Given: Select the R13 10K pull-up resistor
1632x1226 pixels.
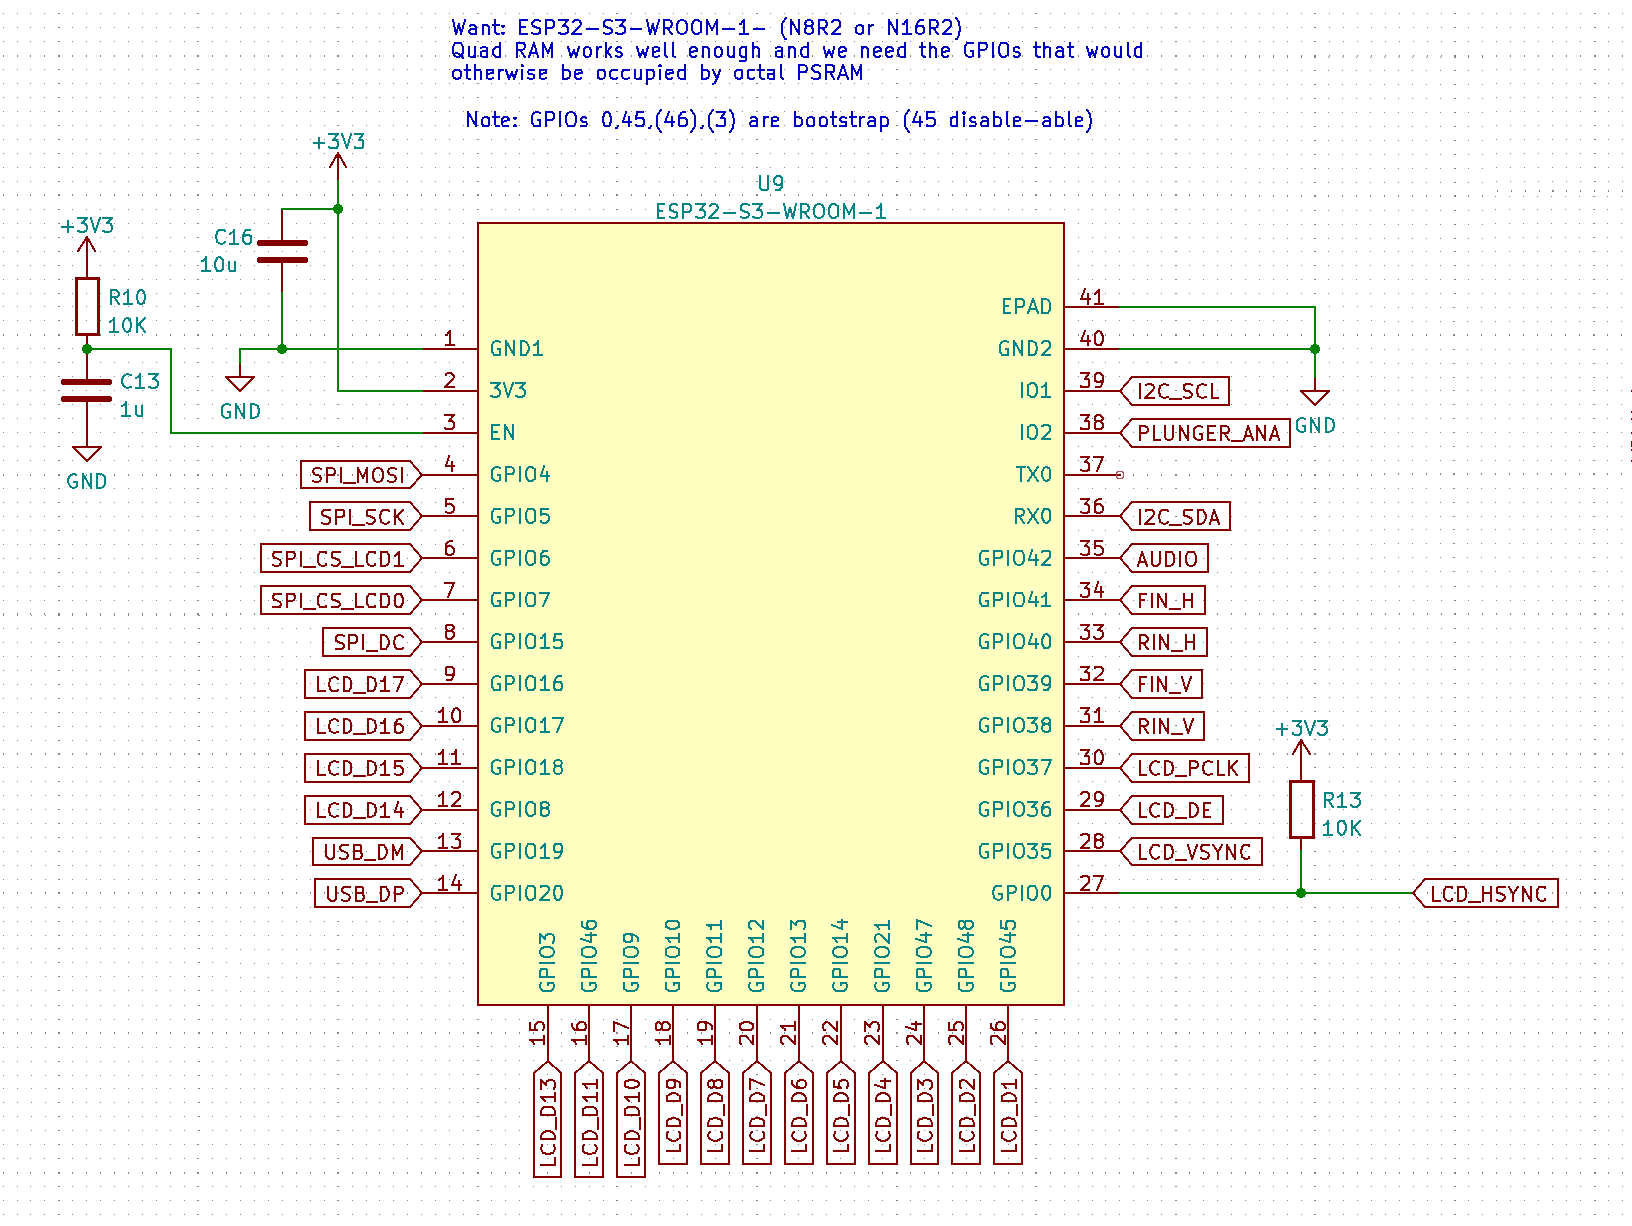Looking at the screenshot, I should (x=1300, y=809).
